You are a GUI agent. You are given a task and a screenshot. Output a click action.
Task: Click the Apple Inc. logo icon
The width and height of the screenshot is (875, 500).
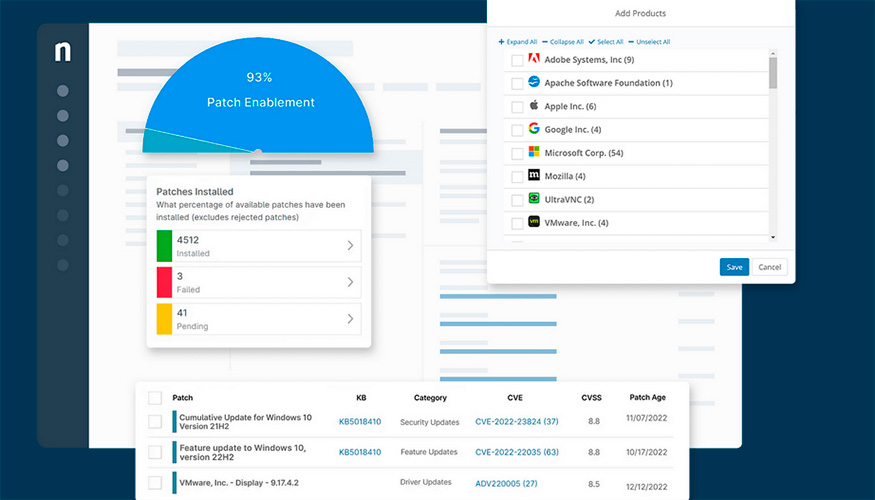tap(534, 106)
